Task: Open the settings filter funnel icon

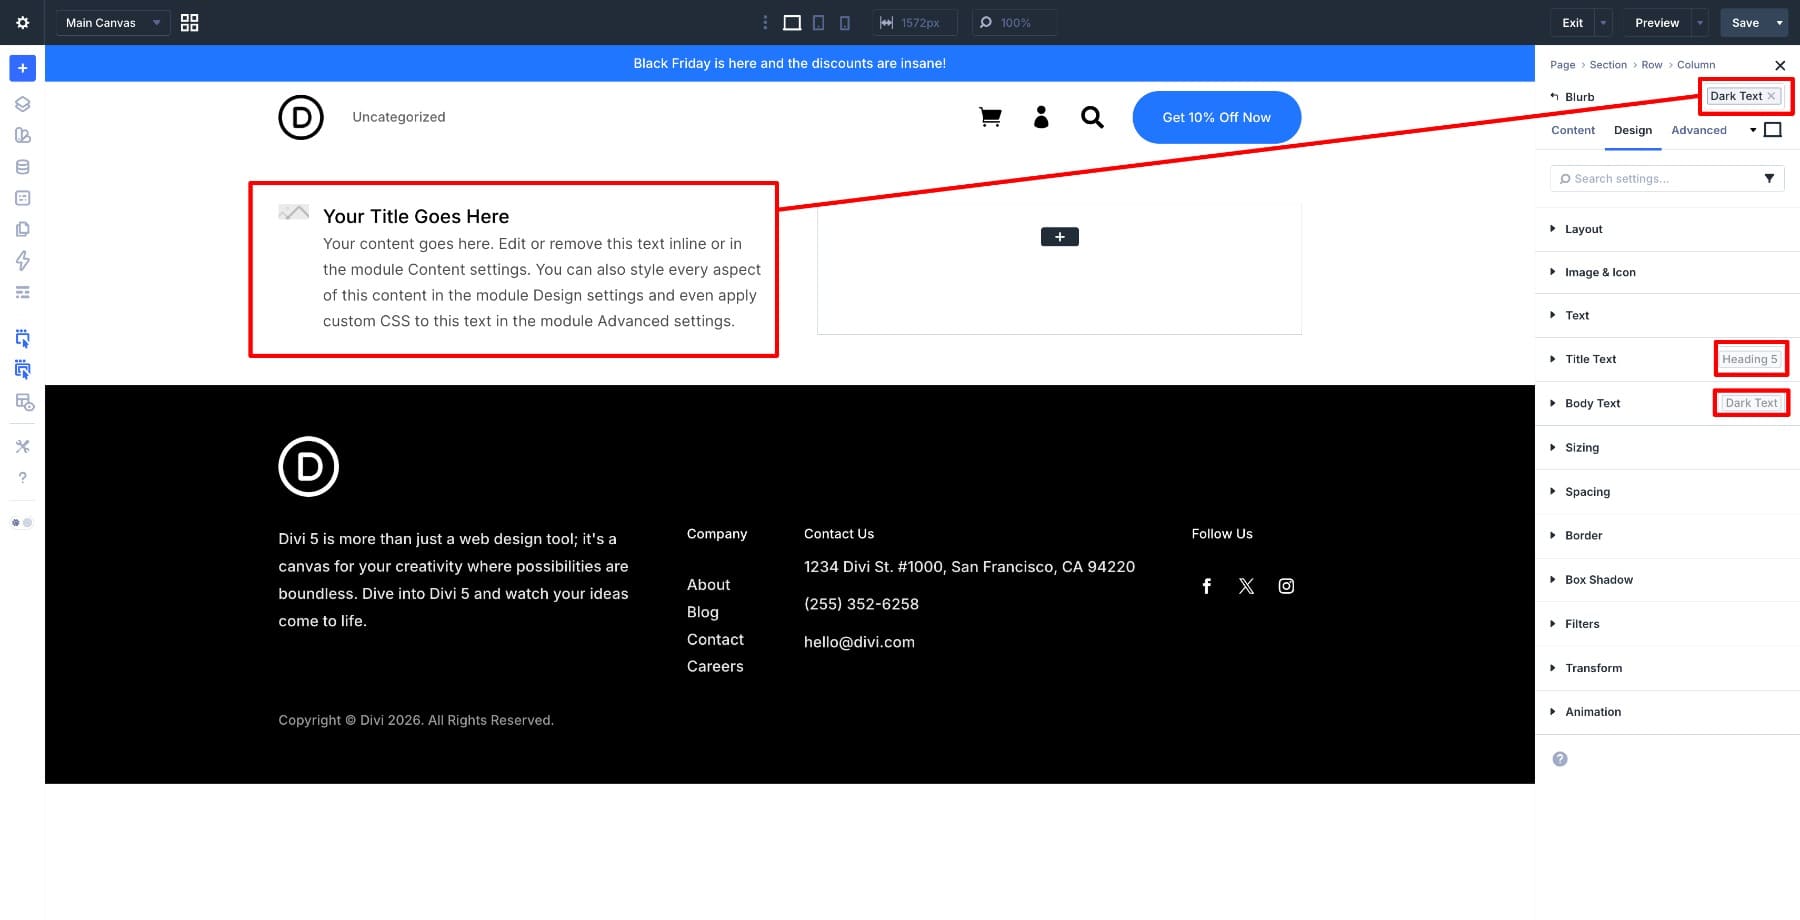Action: coord(1769,178)
